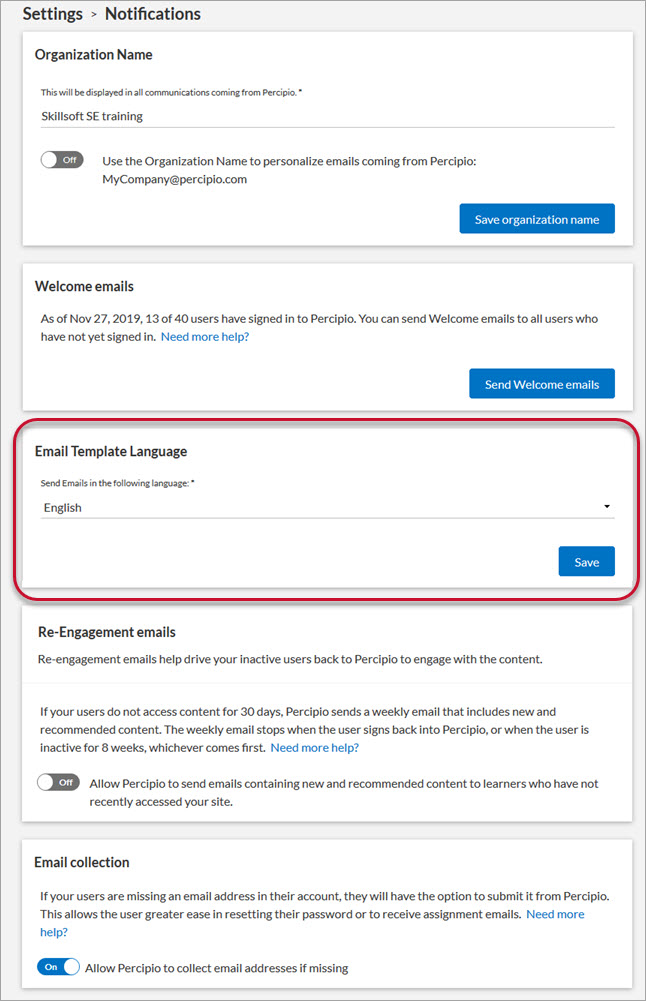This screenshot has width=646, height=1001.
Task: Save the Email Template Language setting
Action: (x=586, y=562)
